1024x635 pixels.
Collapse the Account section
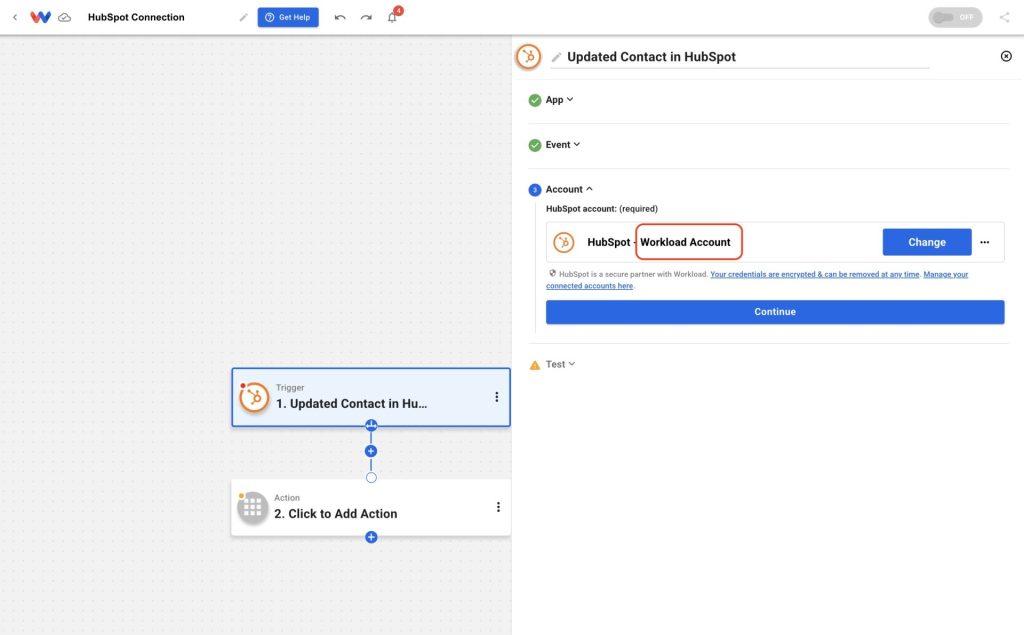pos(569,189)
